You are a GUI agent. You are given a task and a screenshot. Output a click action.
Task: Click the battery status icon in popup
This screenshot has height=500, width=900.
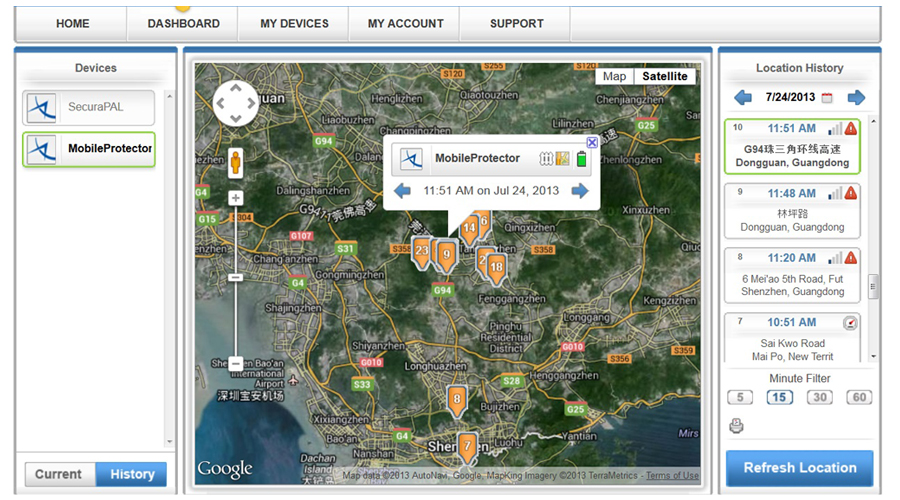tap(581, 159)
